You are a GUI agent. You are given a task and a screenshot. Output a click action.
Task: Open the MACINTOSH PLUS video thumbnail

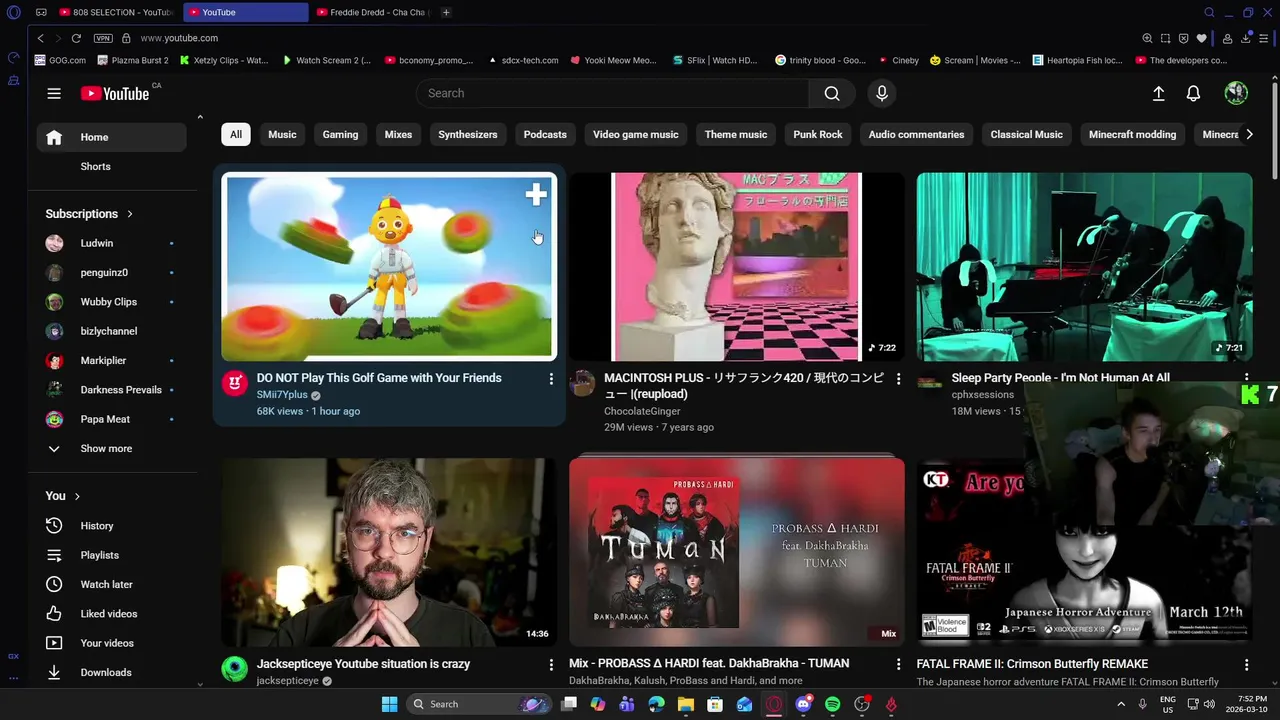tap(737, 267)
